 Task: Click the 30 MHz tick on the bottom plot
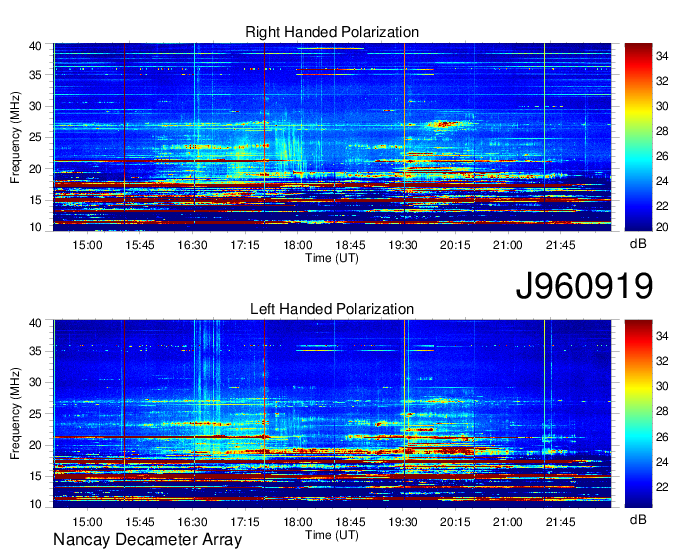36,382
